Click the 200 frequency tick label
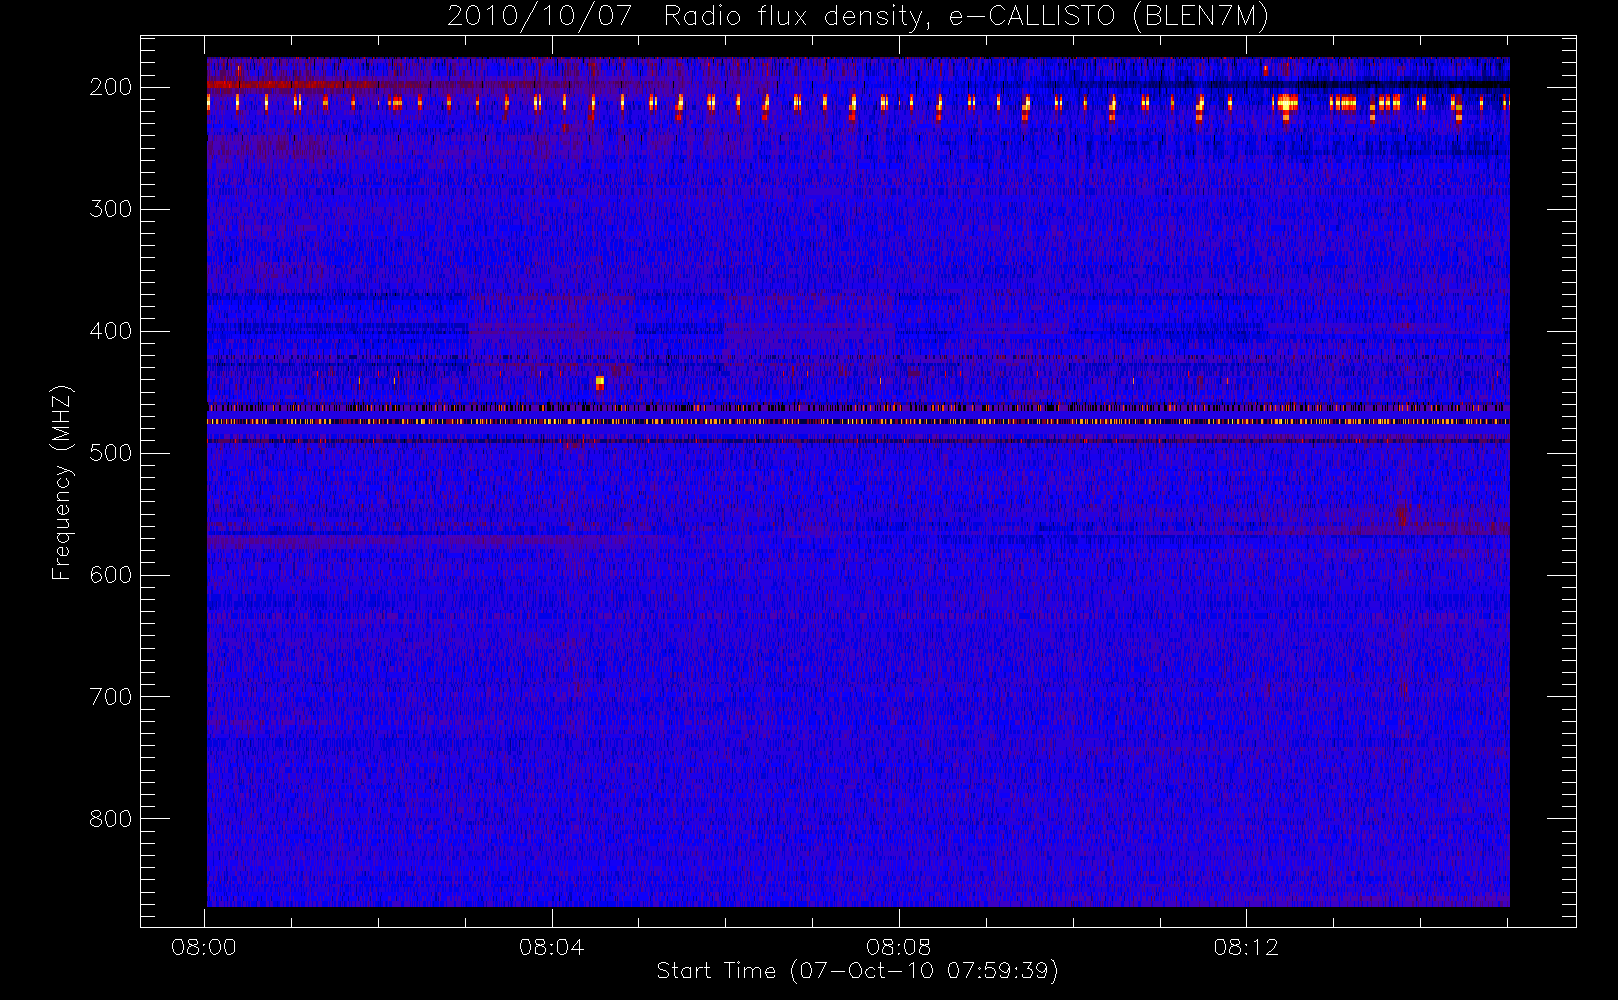The width and height of the screenshot is (1618, 1000). pos(110,87)
